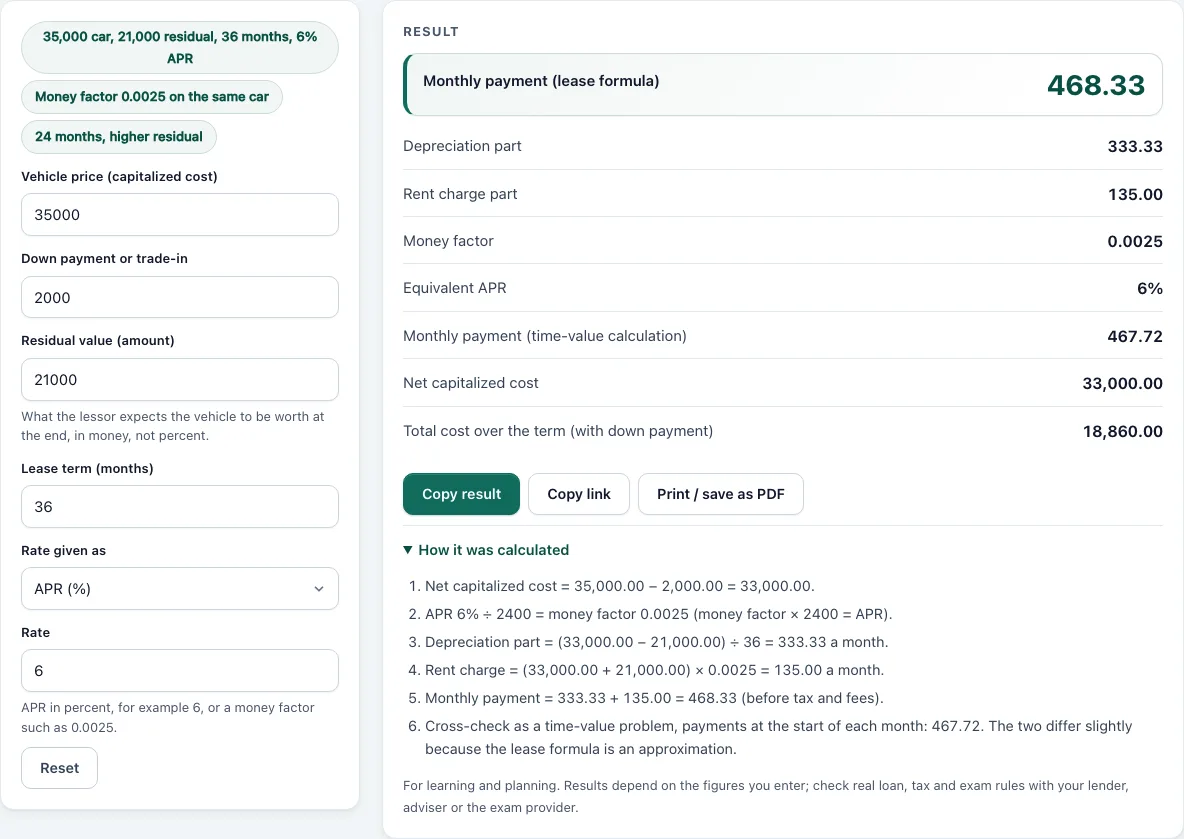Print or save the result as PDF
This screenshot has width=1184, height=839.
click(720, 494)
